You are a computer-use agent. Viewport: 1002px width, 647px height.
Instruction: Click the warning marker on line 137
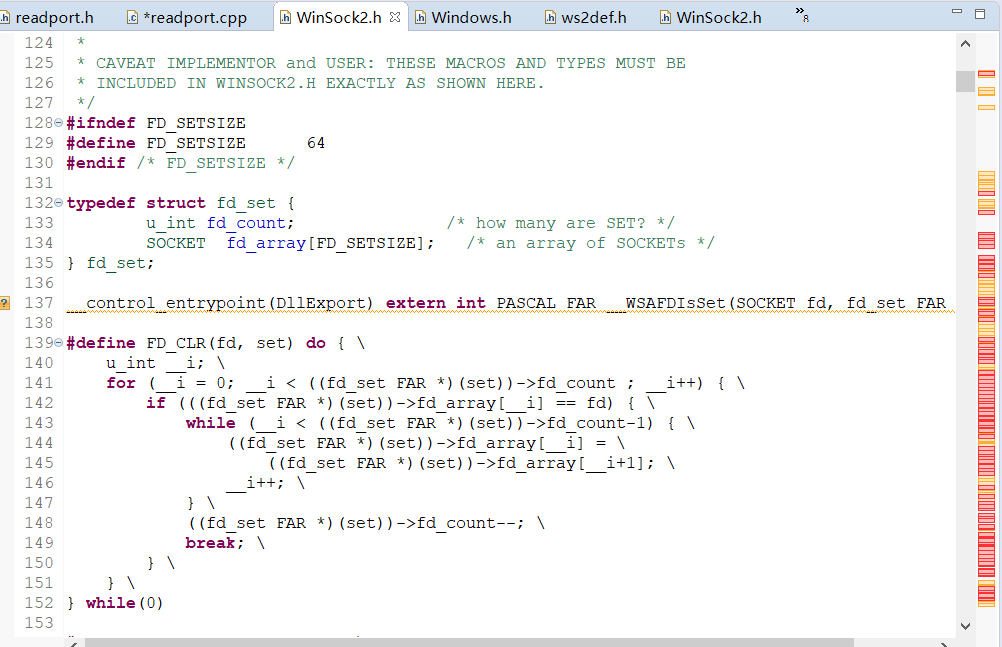5,303
